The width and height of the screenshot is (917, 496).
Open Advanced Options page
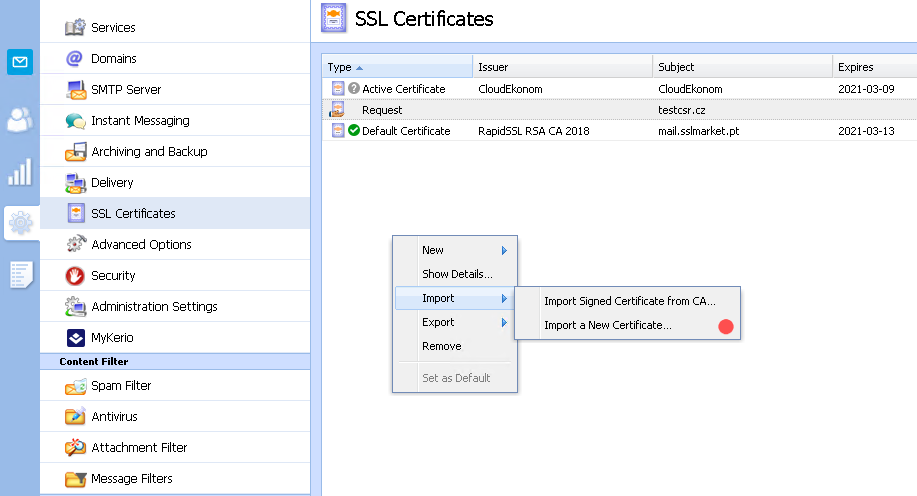pos(175,244)
